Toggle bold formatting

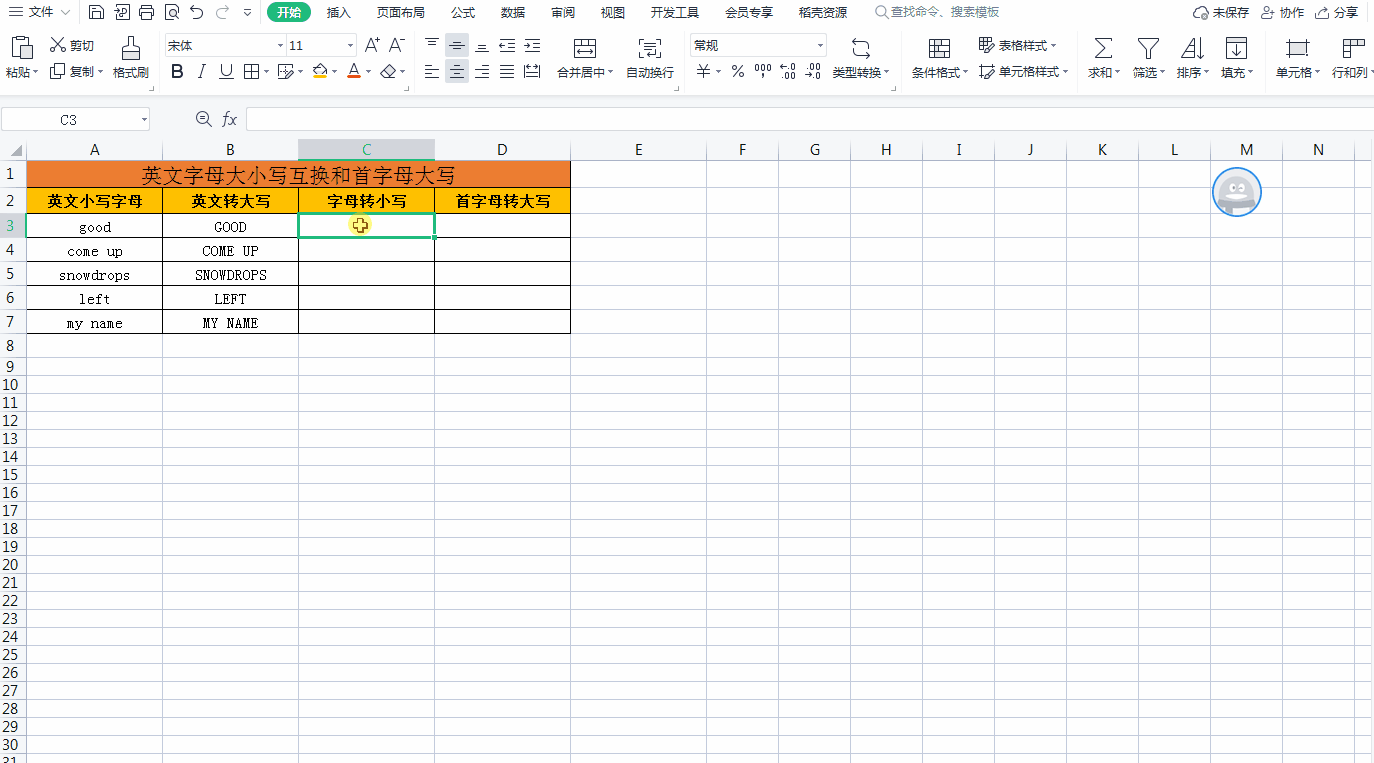coord(177,72)
